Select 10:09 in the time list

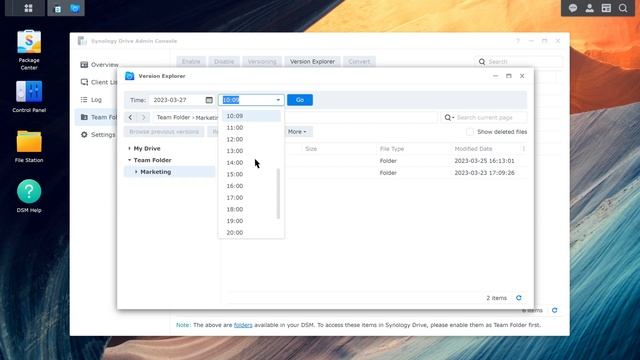(x=251, y=116)
